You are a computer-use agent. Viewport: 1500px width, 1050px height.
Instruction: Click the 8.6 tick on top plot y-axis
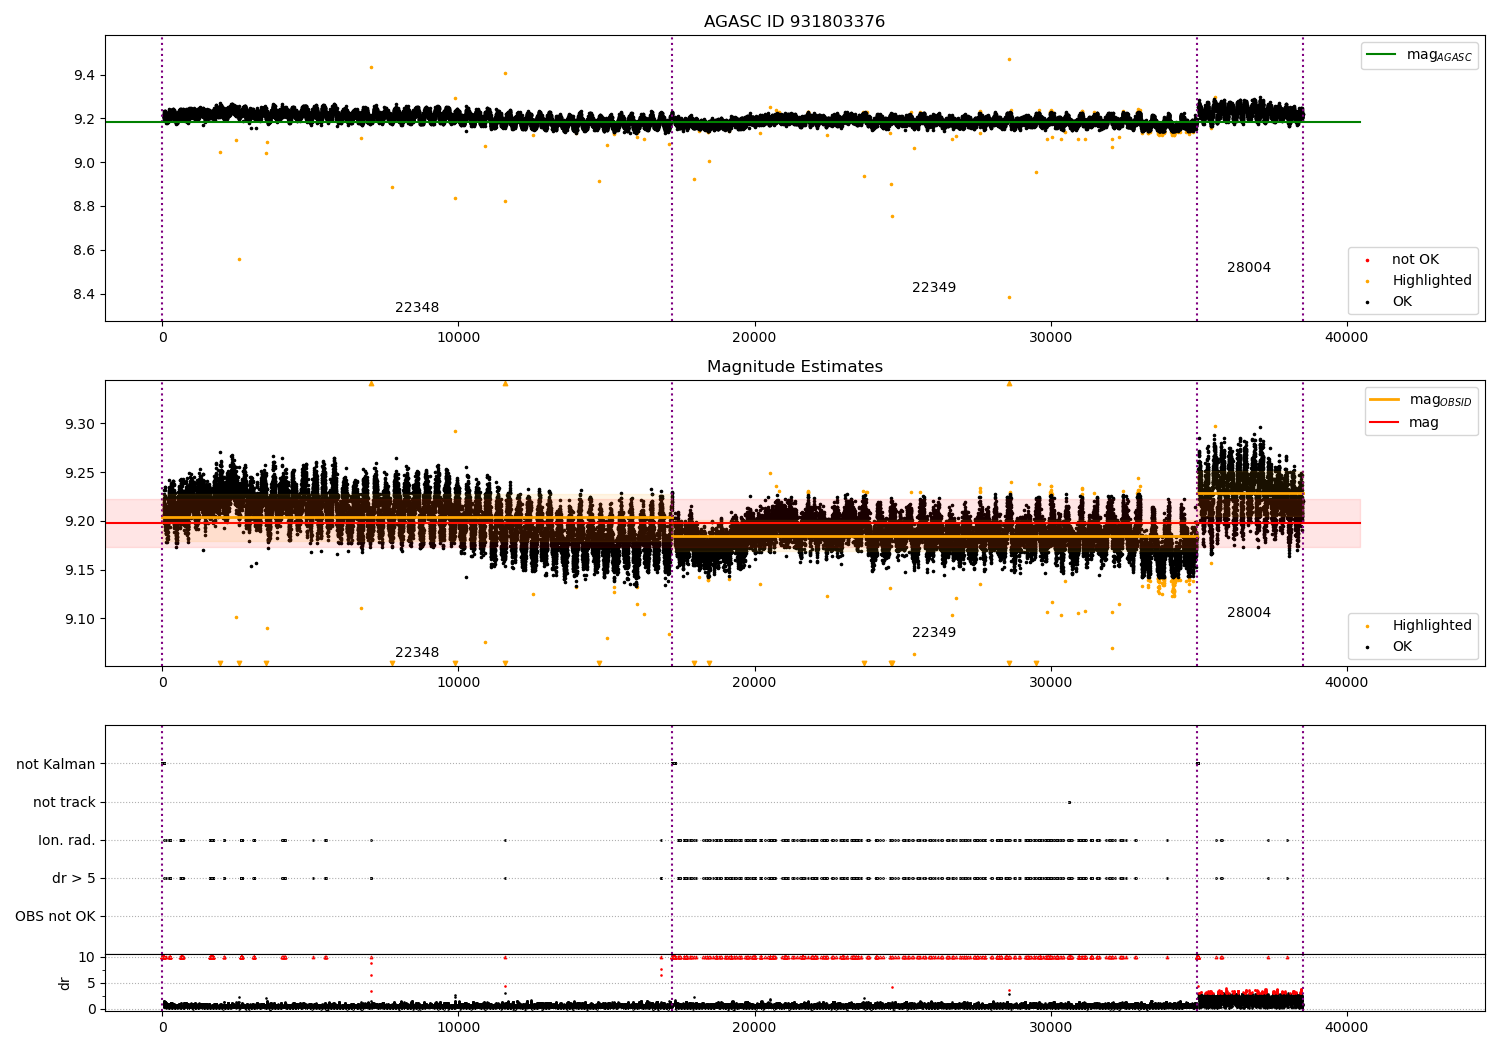pyautogui.click(x=84, y=251)
